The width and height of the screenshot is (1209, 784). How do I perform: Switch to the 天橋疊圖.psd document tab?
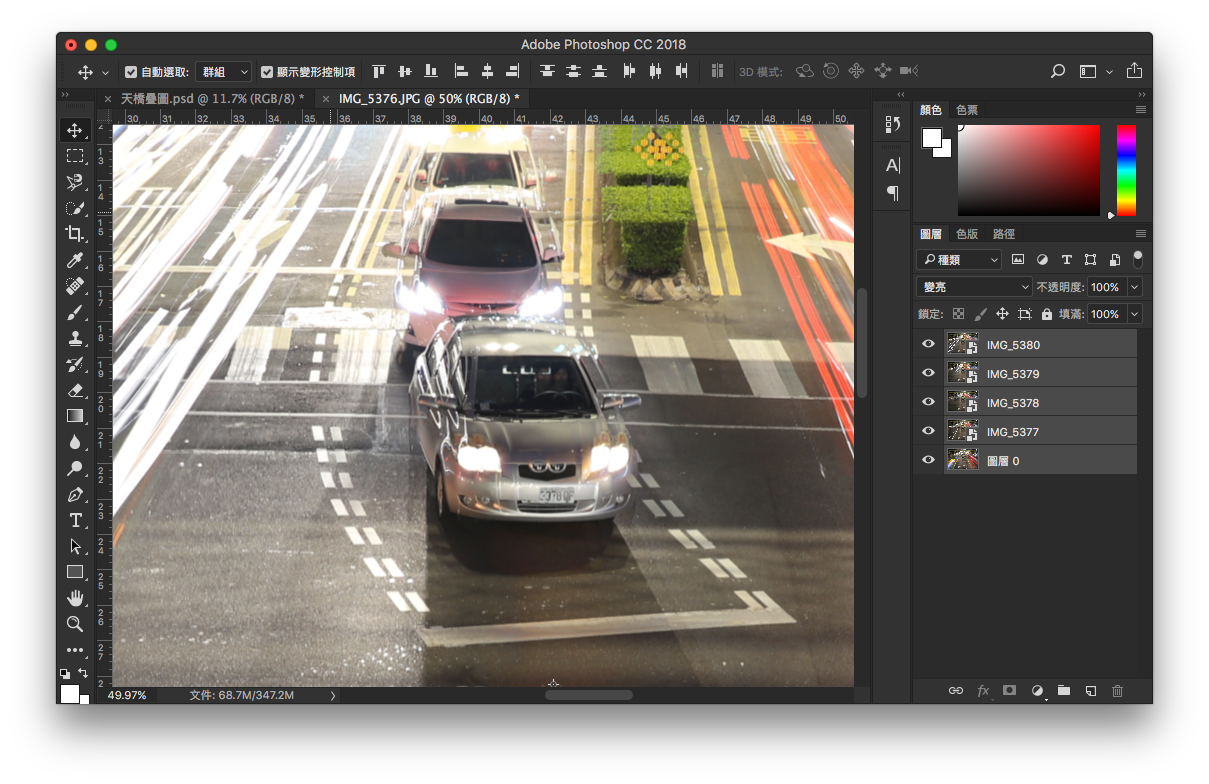pyautogui.click(x=212, y=98)
